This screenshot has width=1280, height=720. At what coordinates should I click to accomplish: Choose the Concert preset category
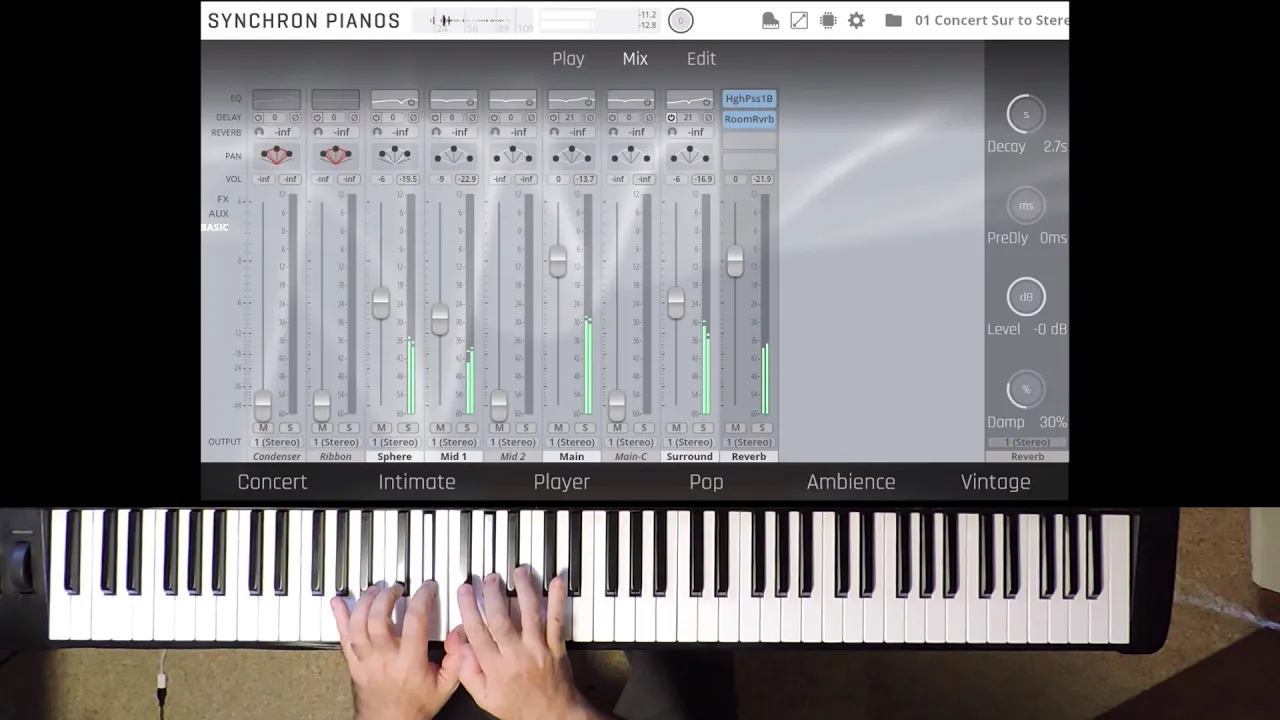(272, 482)
